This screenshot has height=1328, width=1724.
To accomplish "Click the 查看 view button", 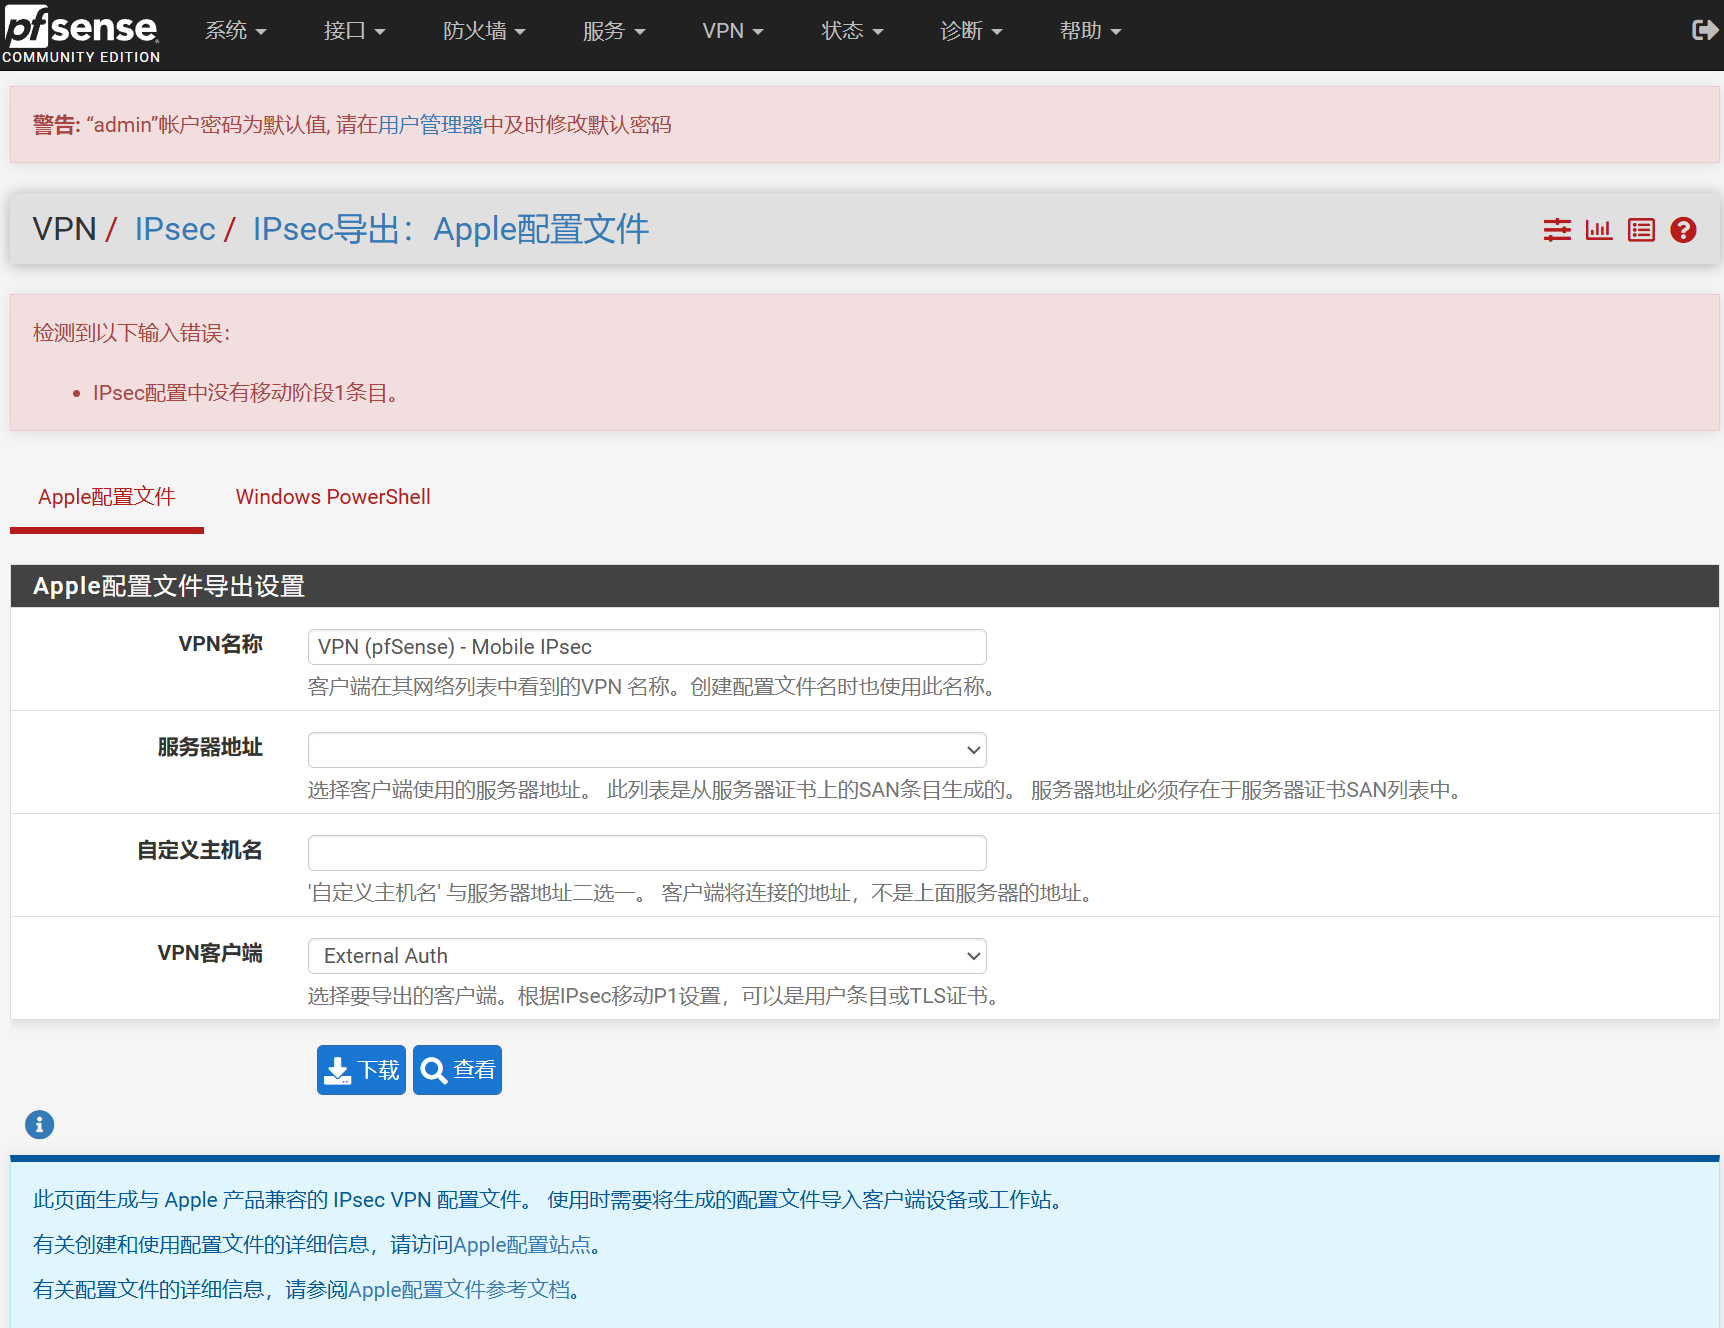I will [457, 1070].
